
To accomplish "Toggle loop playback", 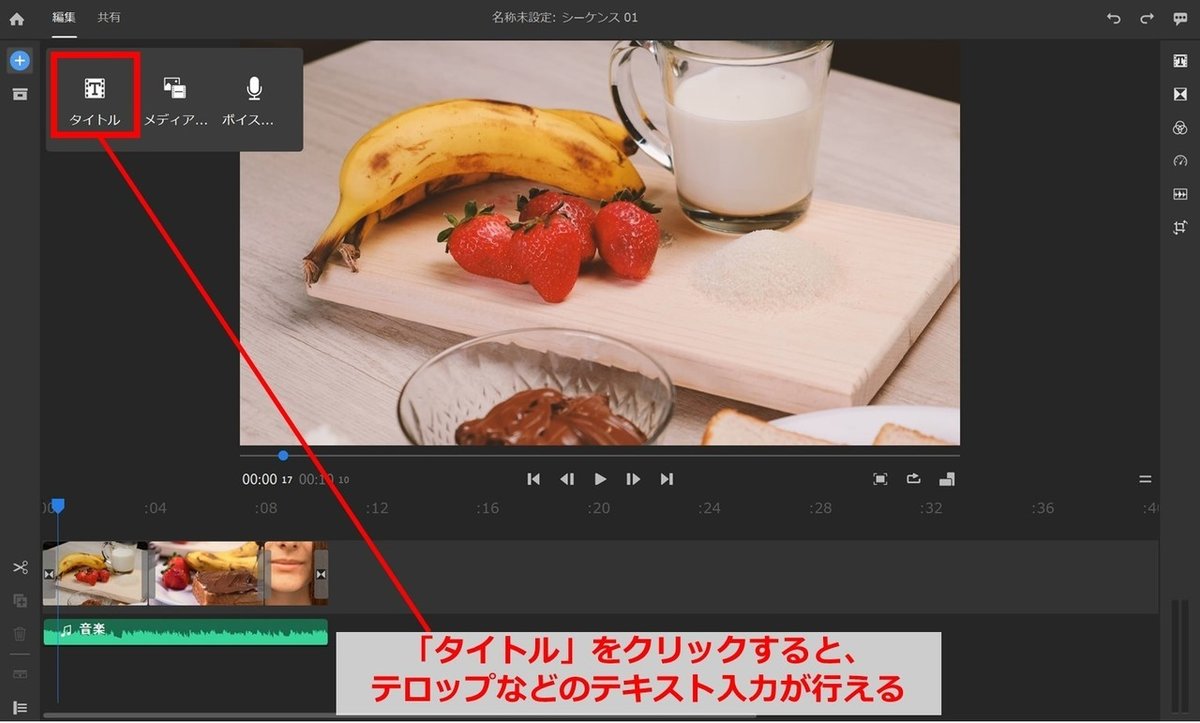I will click(x=913, y=479).
